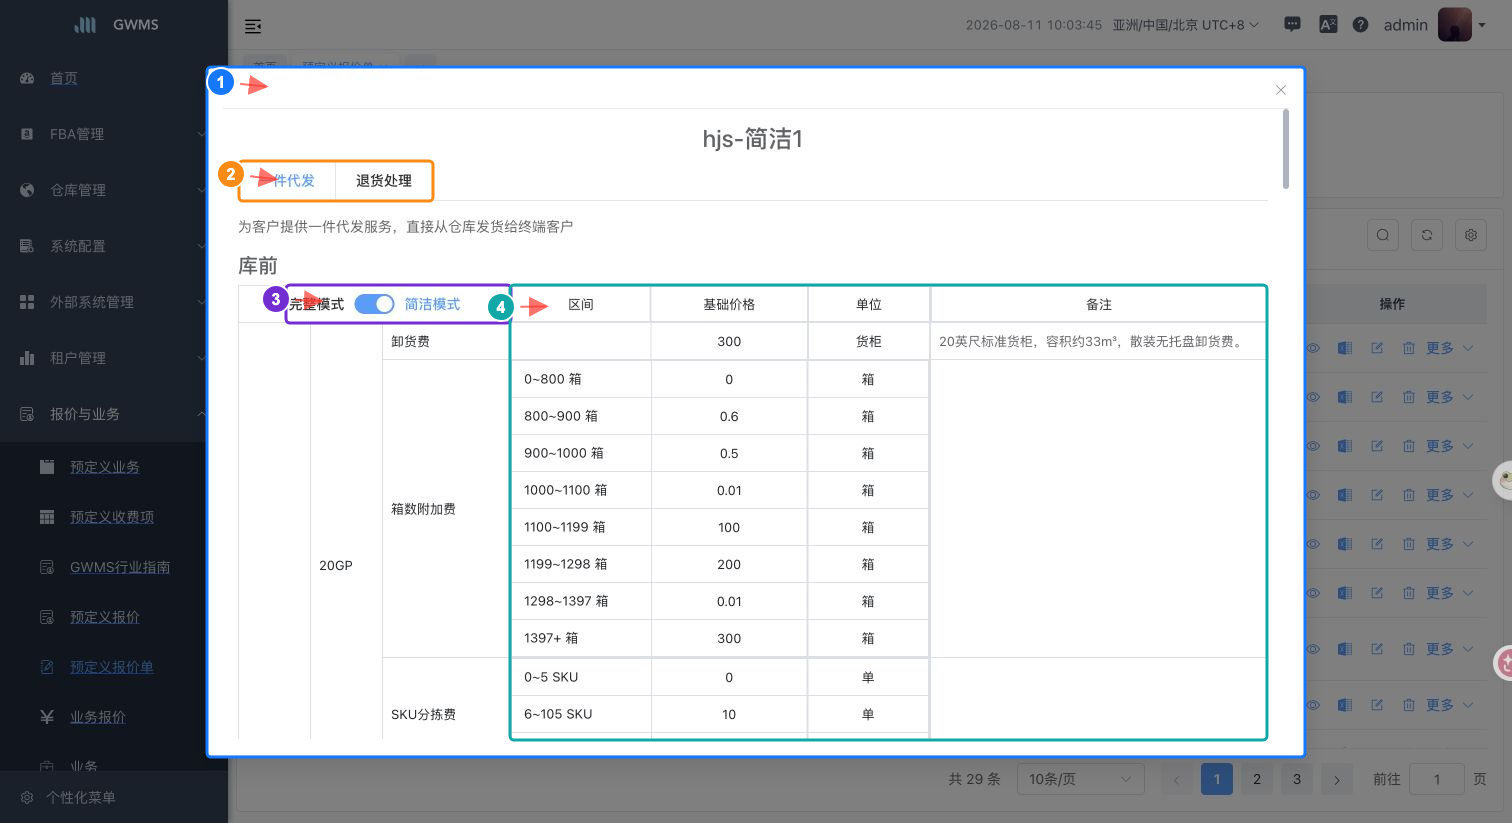Viewport: 1512px width, 823px height.
Task: Close the hjs-简洁1 dialog with X
Action: coord(1281,90)
